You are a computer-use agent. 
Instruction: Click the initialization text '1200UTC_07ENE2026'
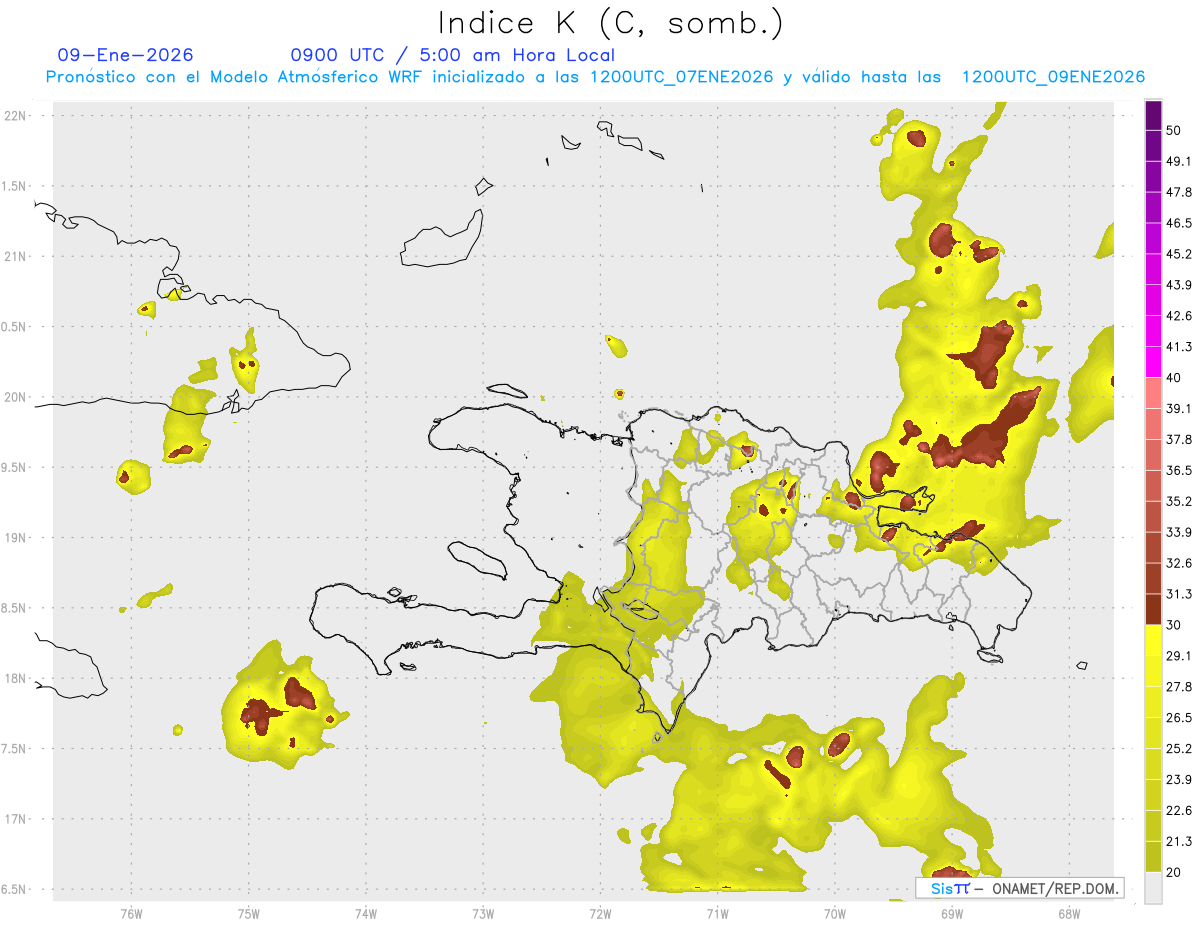681,77
